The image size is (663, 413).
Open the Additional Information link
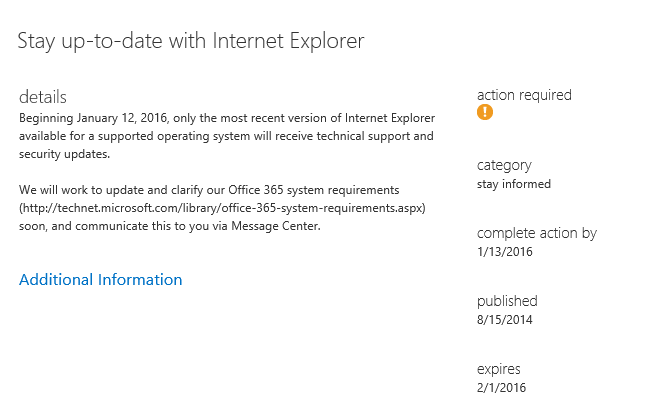101,280
